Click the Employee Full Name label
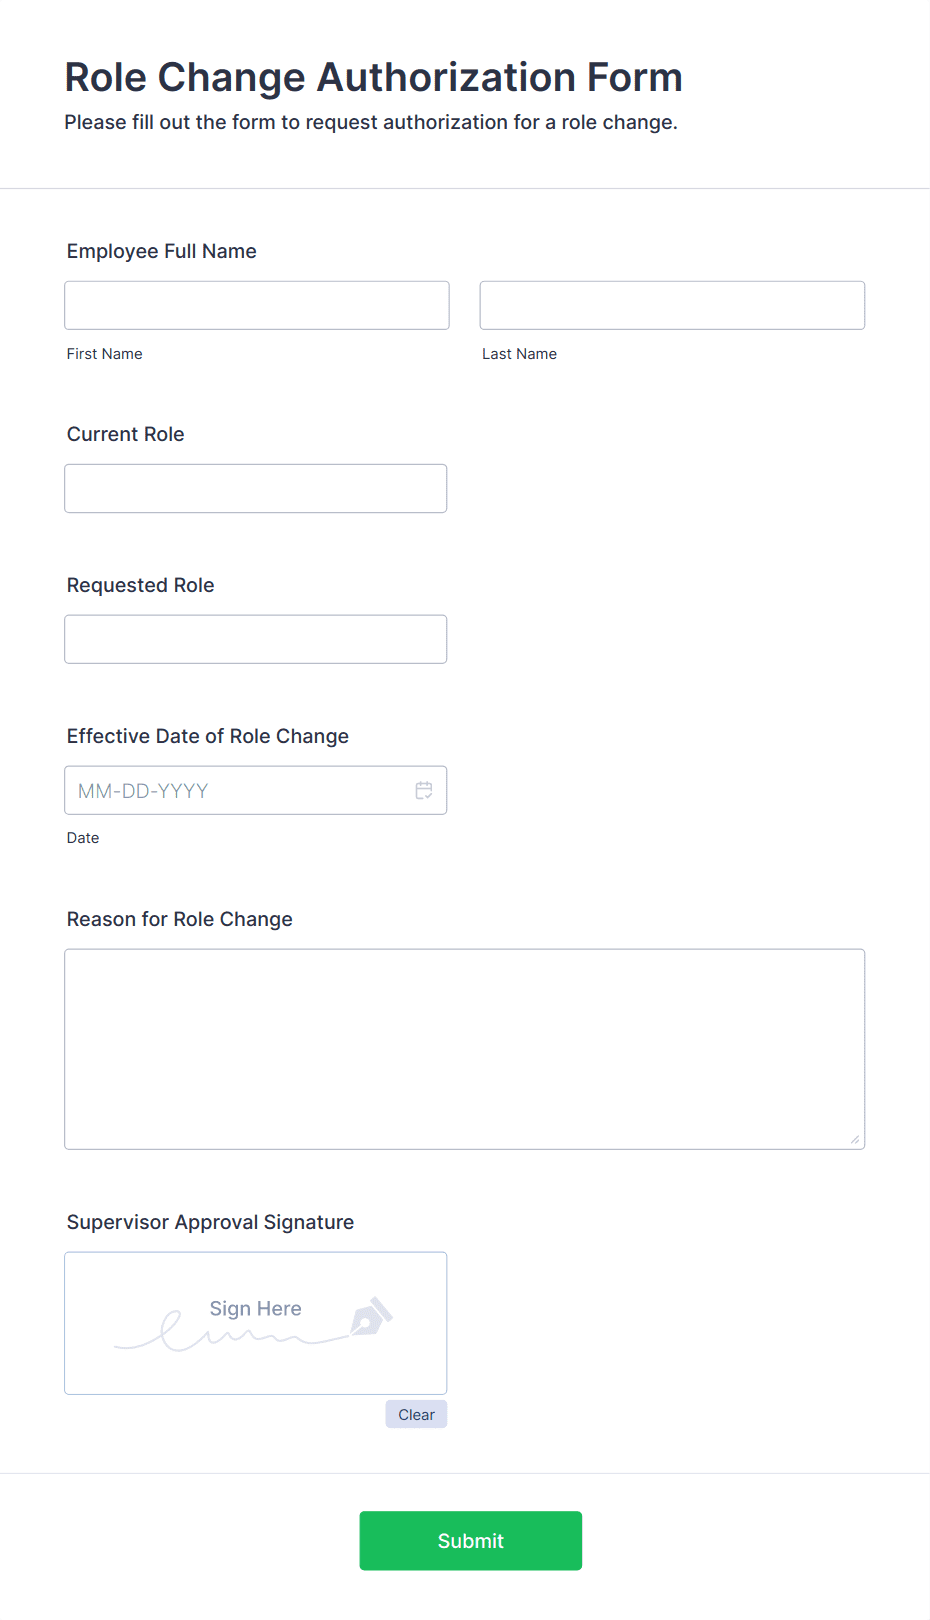Screen dimensions: 930x1620 (162, 251)
